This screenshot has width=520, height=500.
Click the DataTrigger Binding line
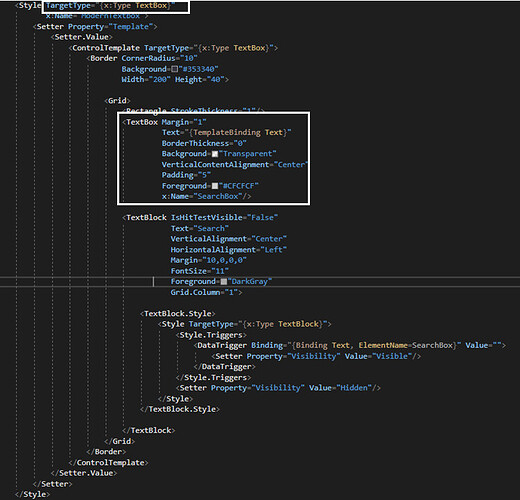coord(350,345)
